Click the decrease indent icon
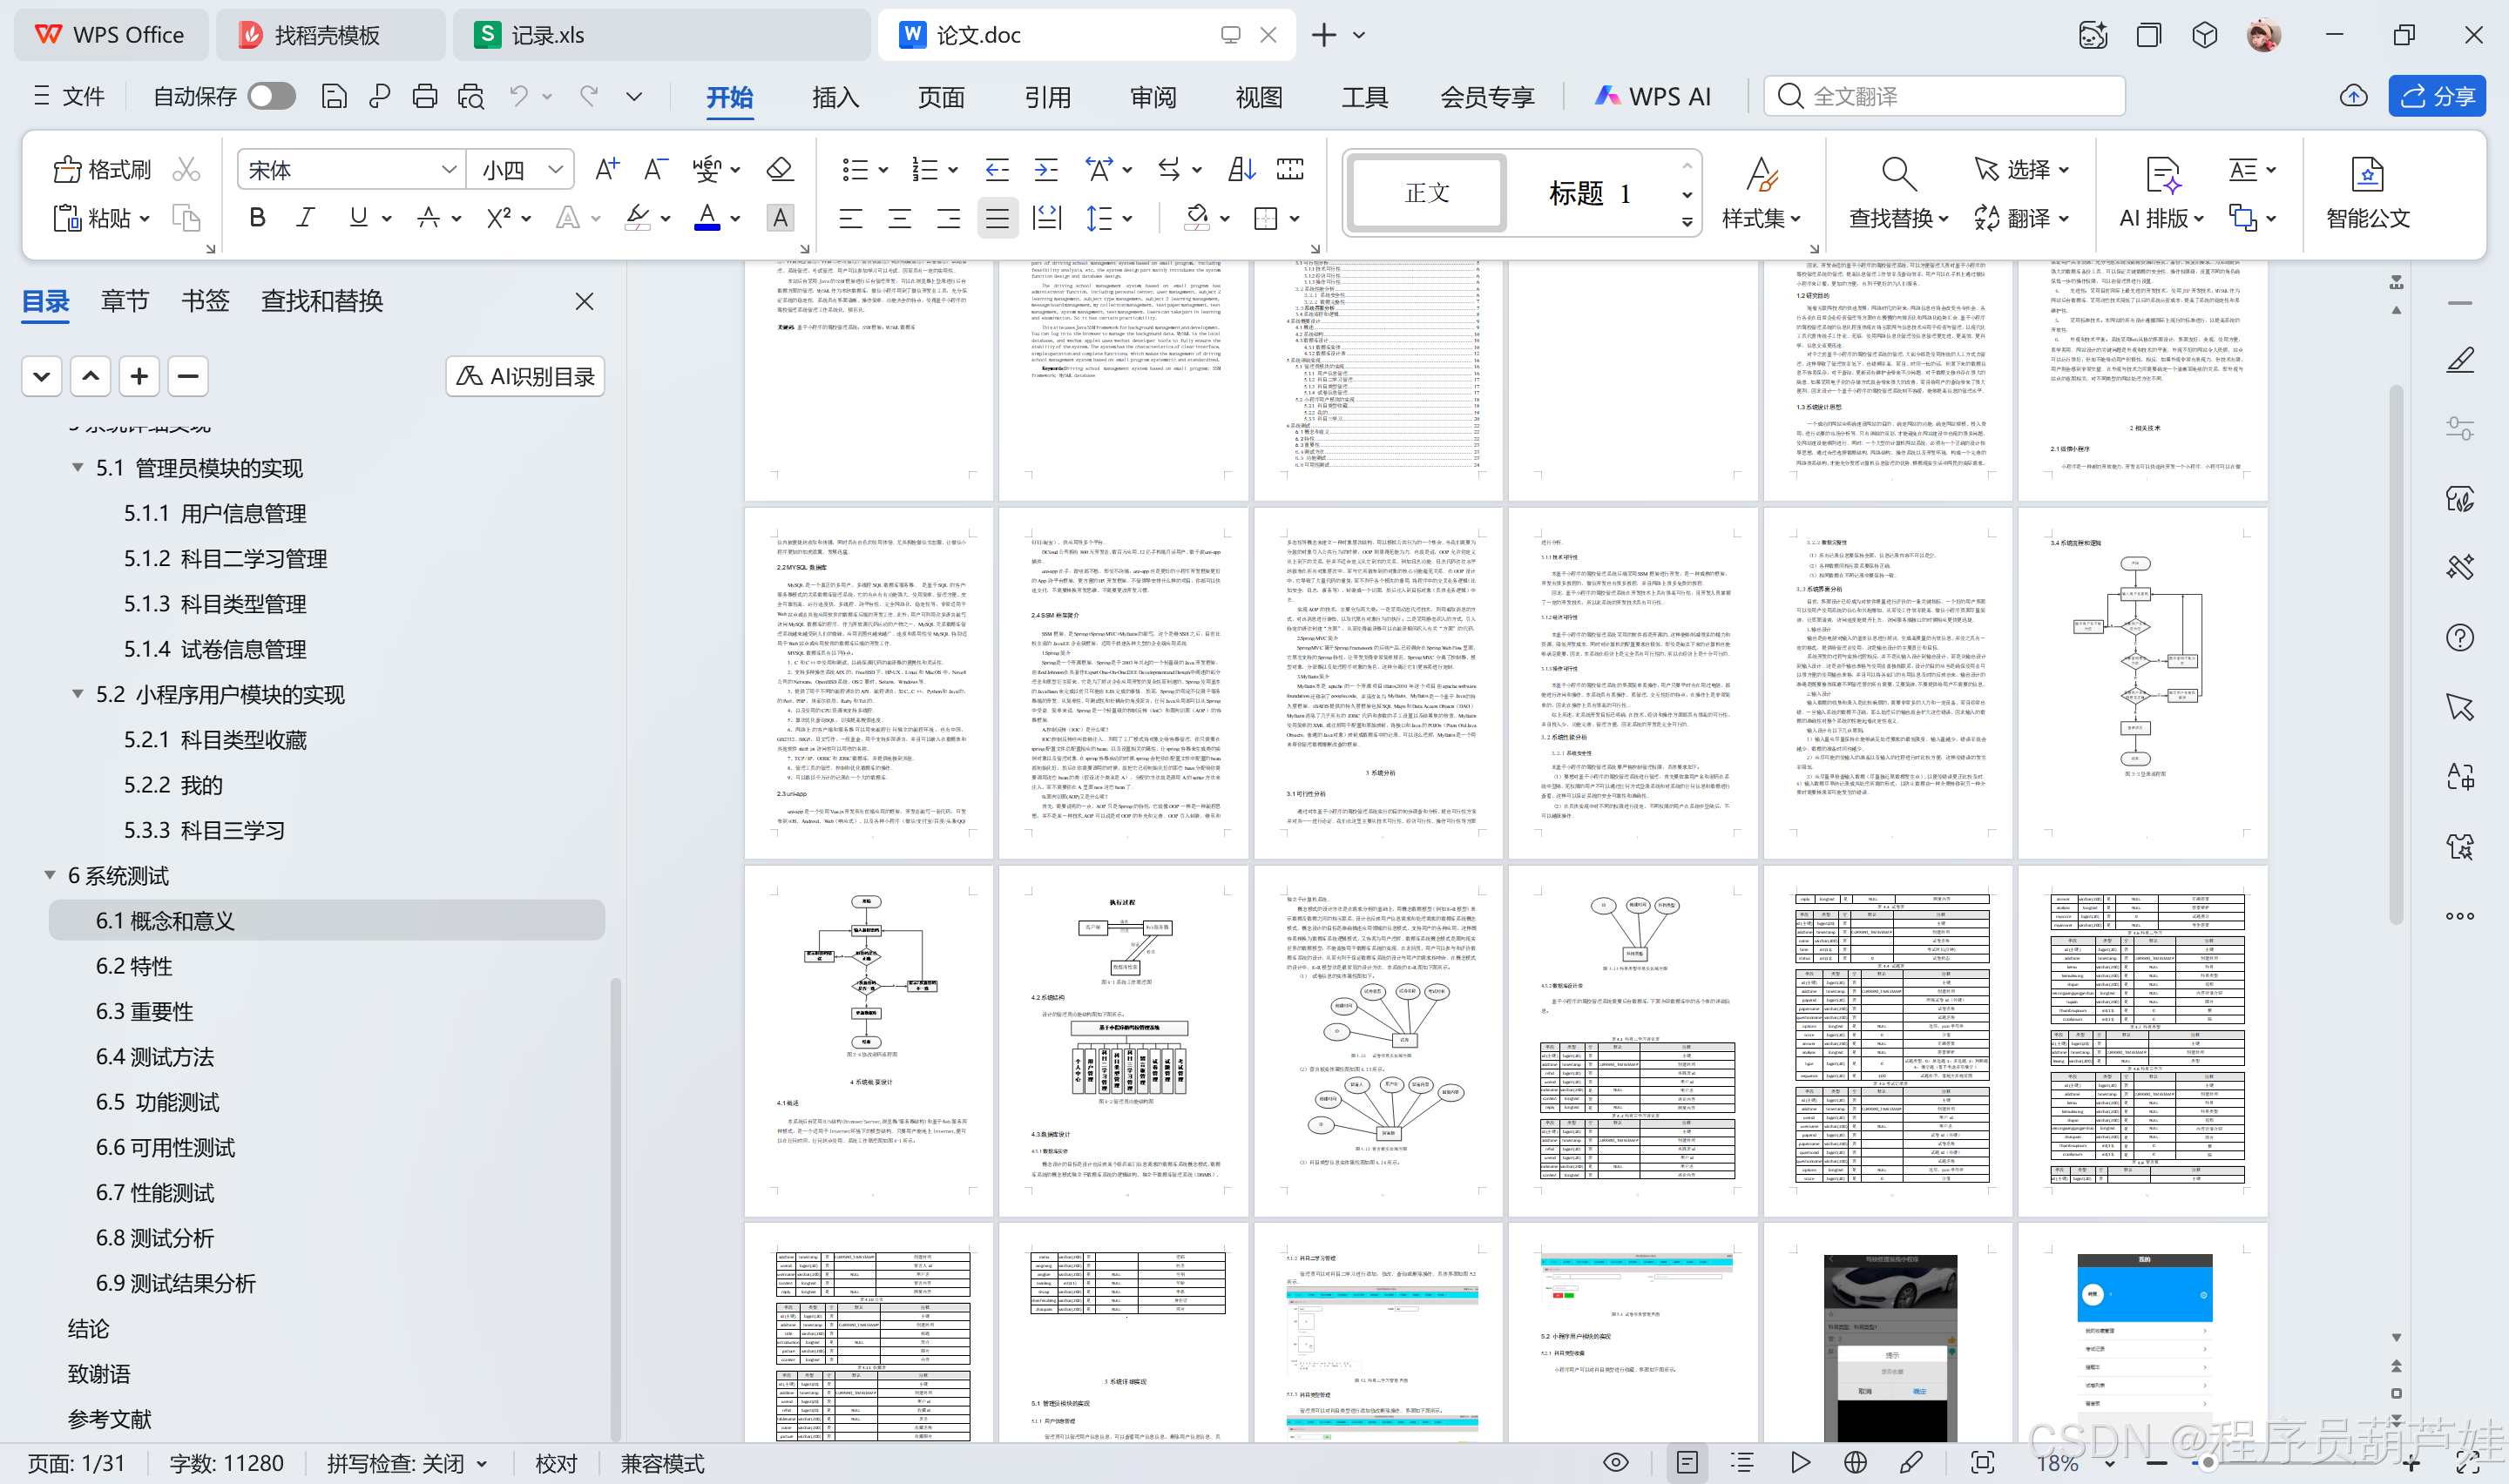Image resolution: width=2509 pixels, height=1484 pixels. pos(996,169)
